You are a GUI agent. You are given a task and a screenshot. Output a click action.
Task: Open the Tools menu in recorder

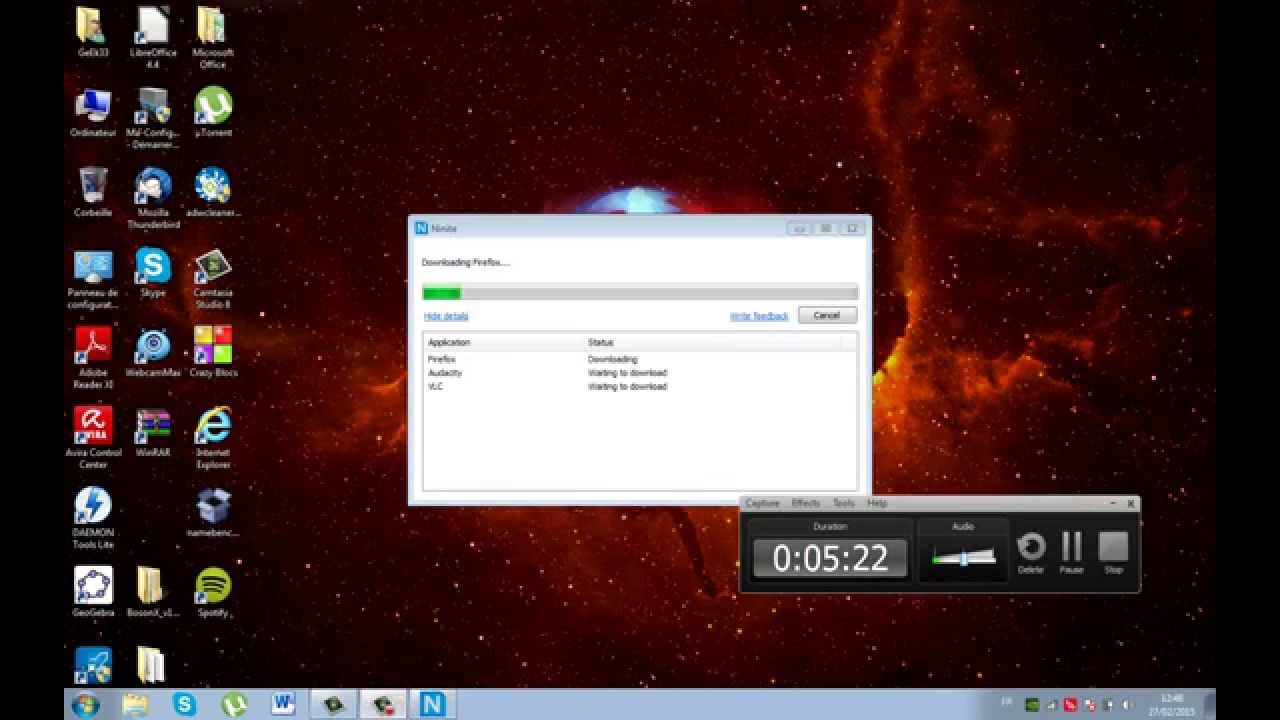click(844, 503)
